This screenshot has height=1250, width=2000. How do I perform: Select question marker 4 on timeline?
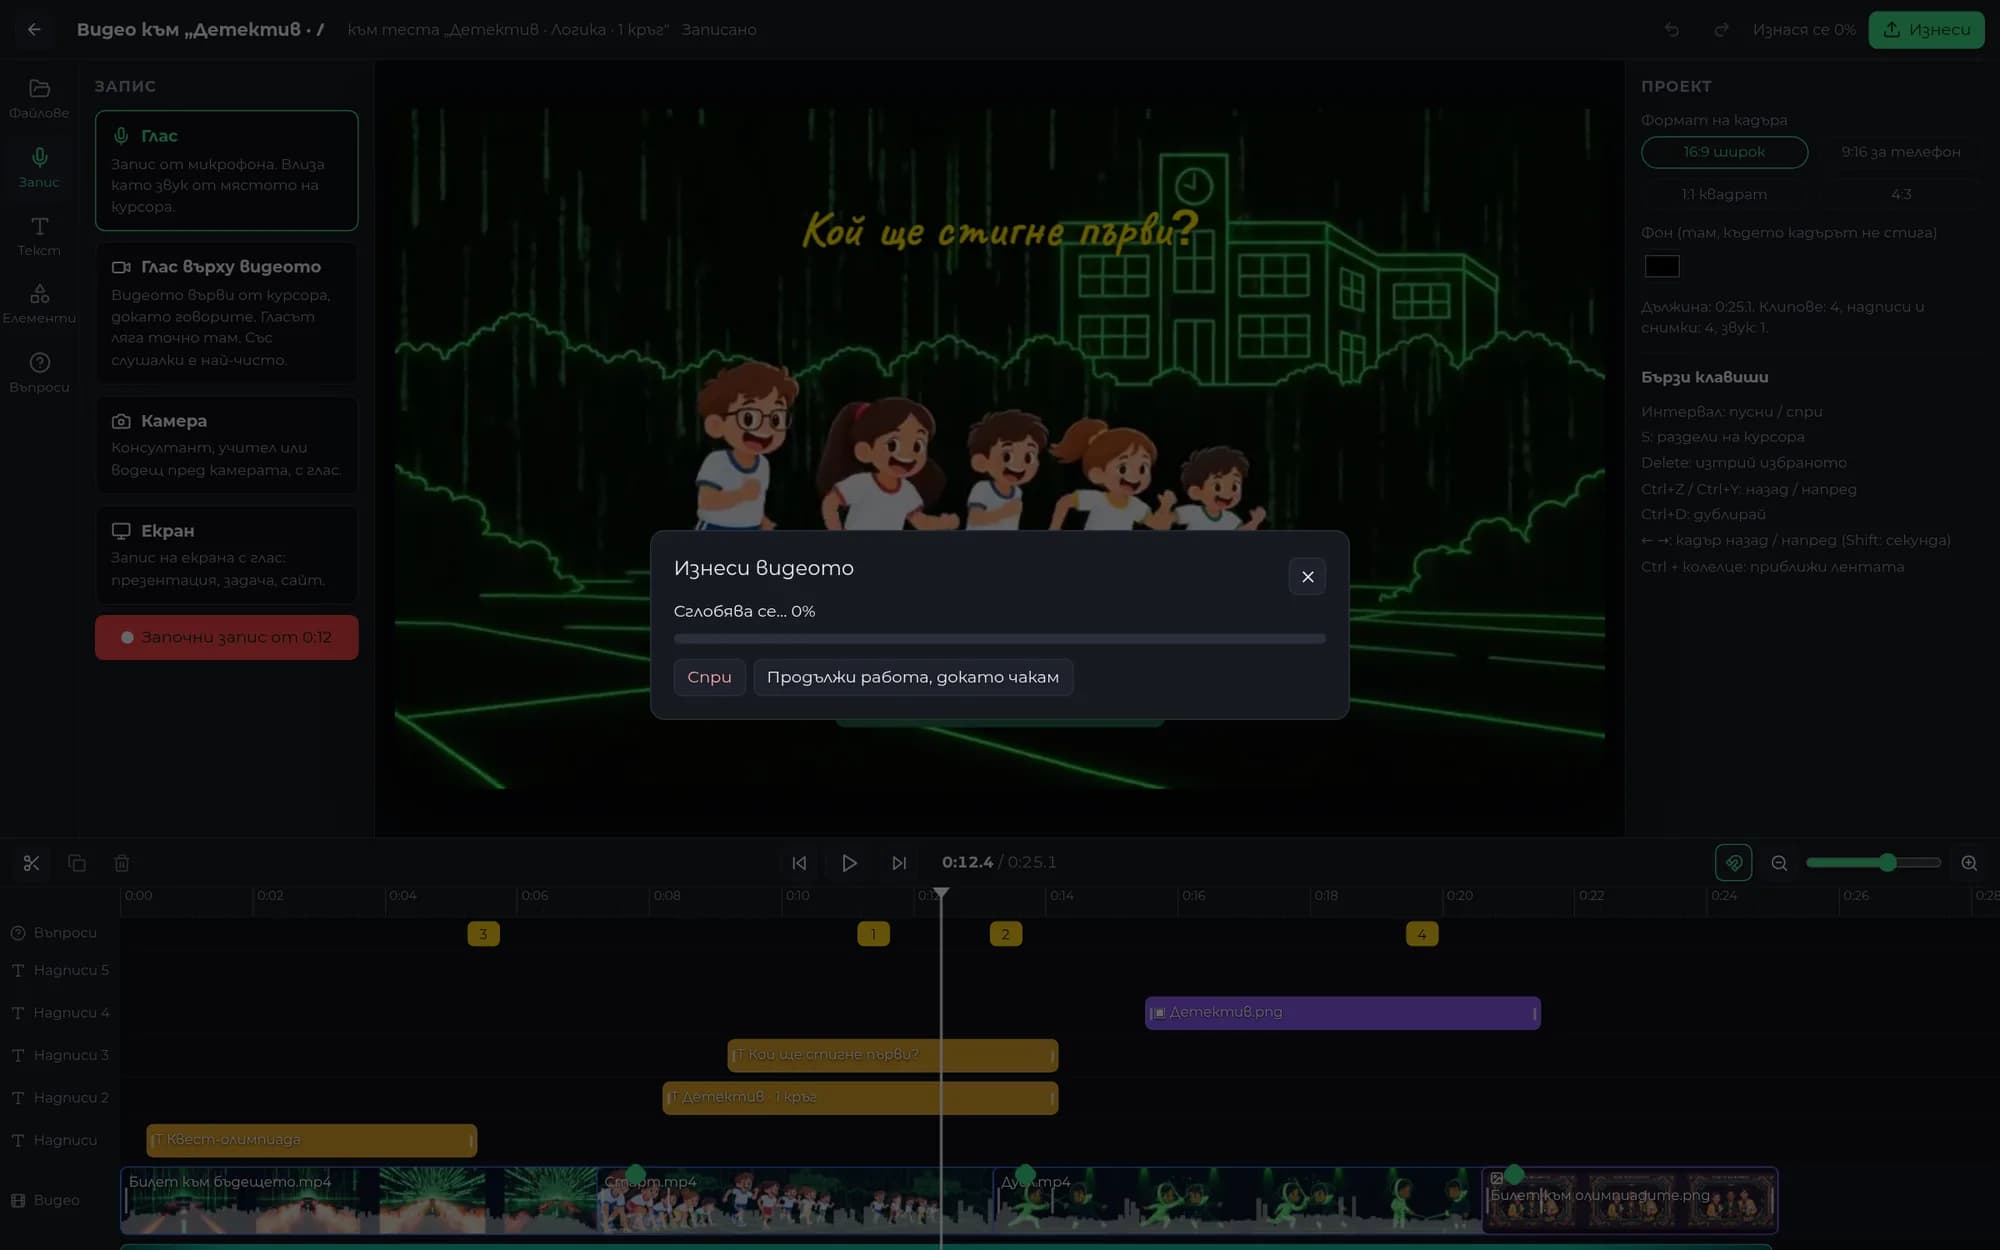coord(1422,934)
